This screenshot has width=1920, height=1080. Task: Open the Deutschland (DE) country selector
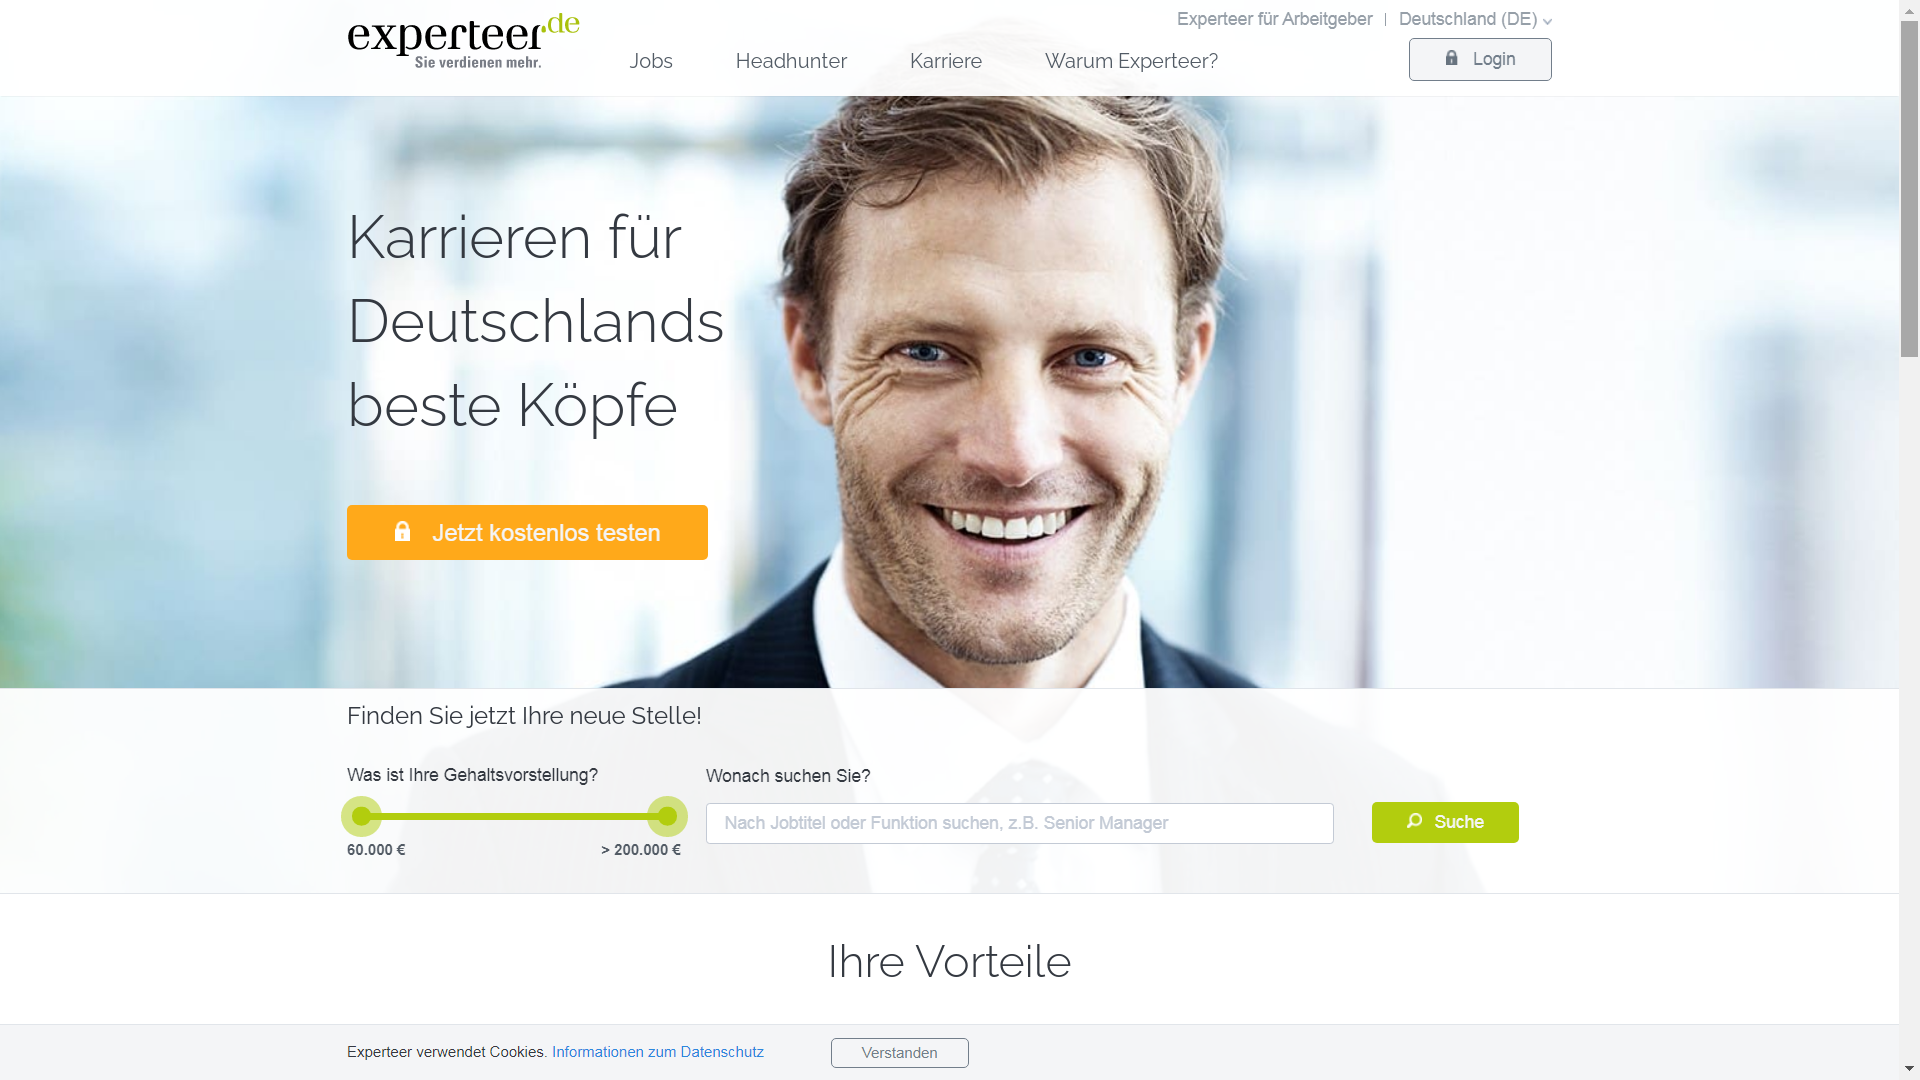(1474, 19)
